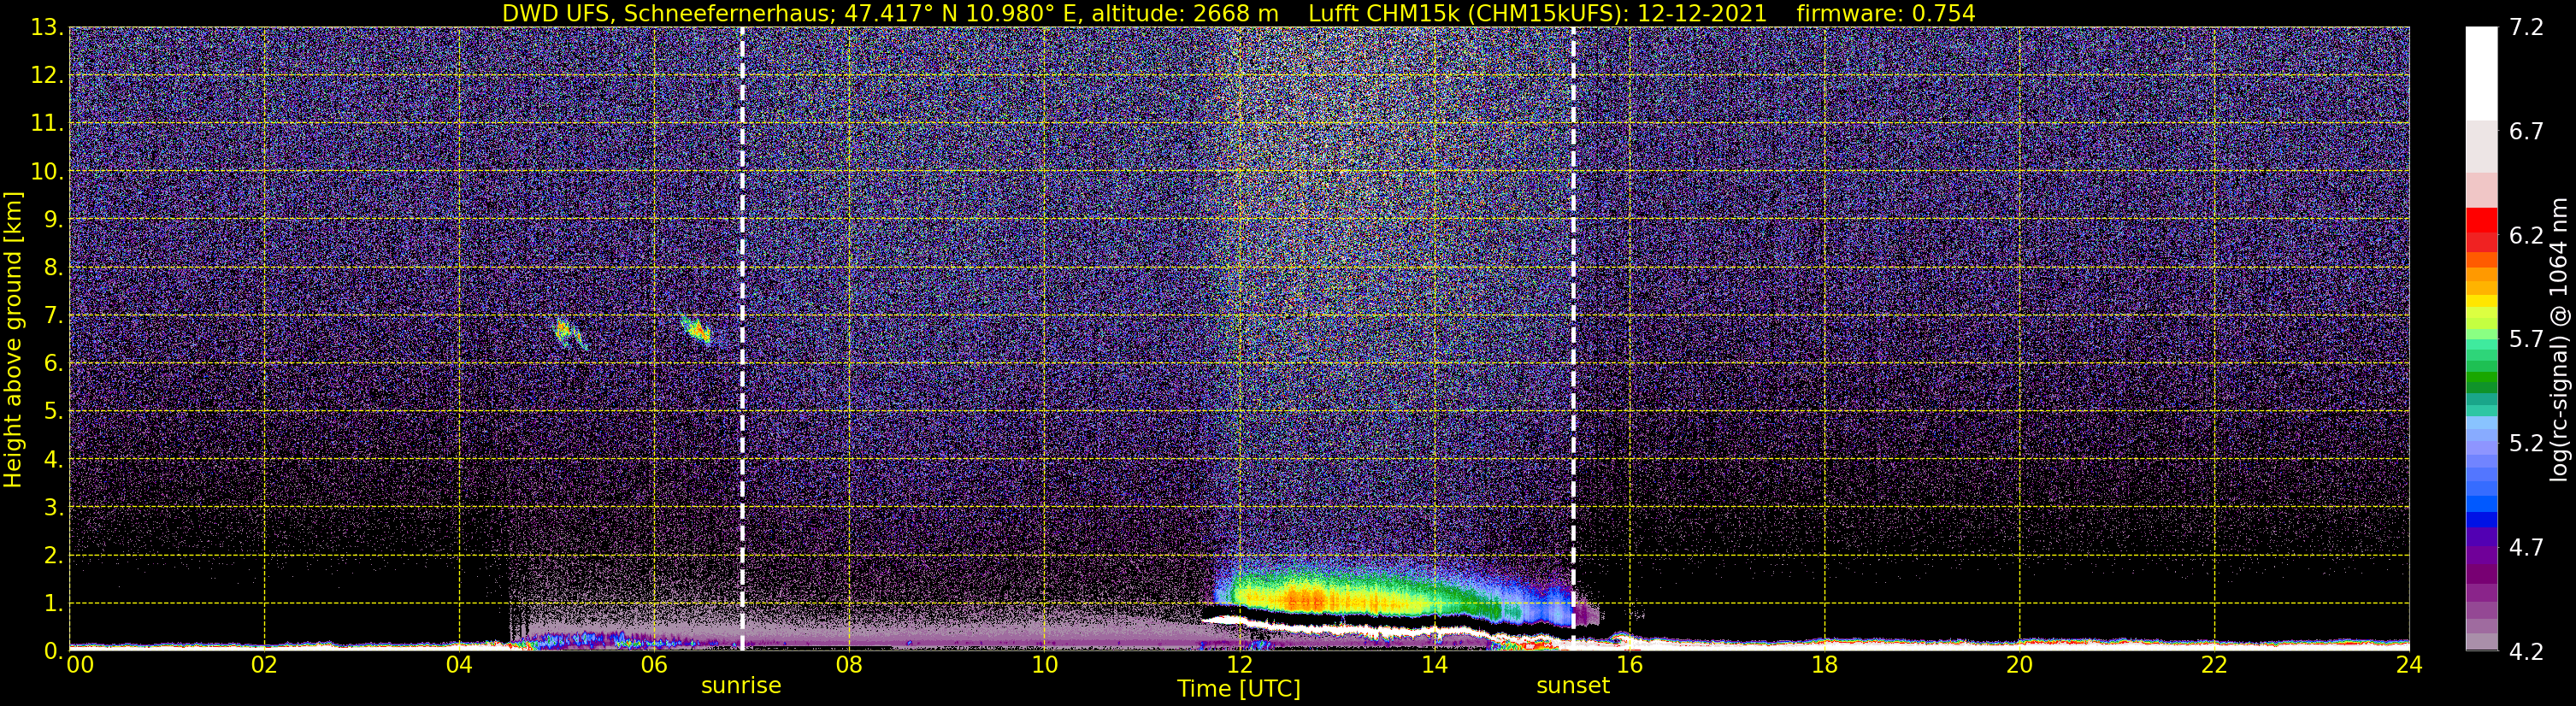
Task: Click the "1." km tick on the height axis
Action: pos(53,603)
